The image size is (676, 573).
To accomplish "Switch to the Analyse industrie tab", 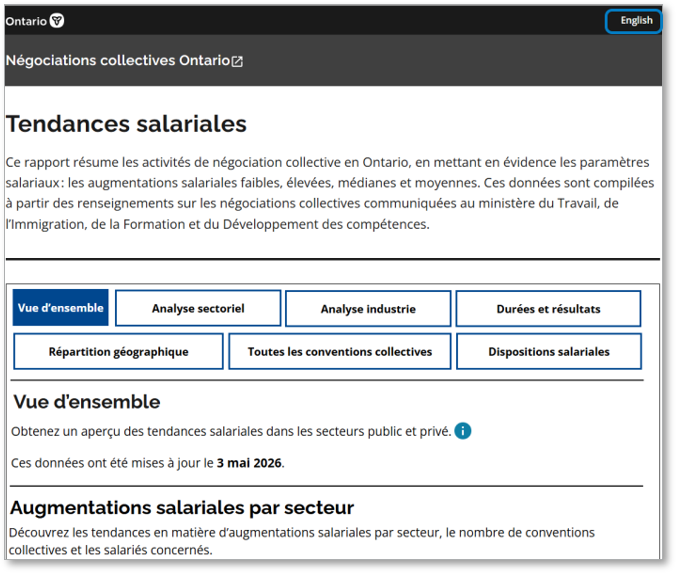I will point(368,309).
